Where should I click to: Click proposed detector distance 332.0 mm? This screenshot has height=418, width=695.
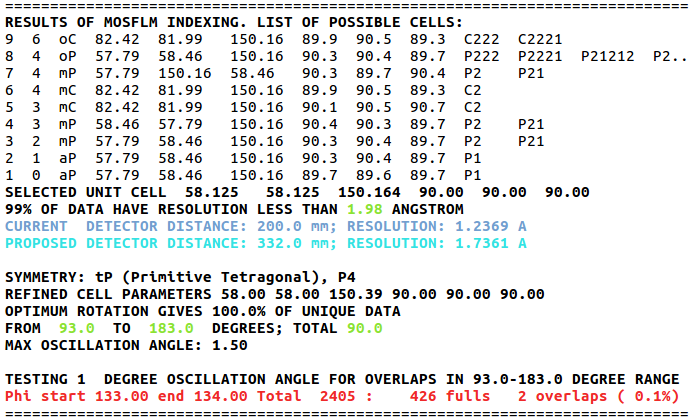[x=297, y=243]
